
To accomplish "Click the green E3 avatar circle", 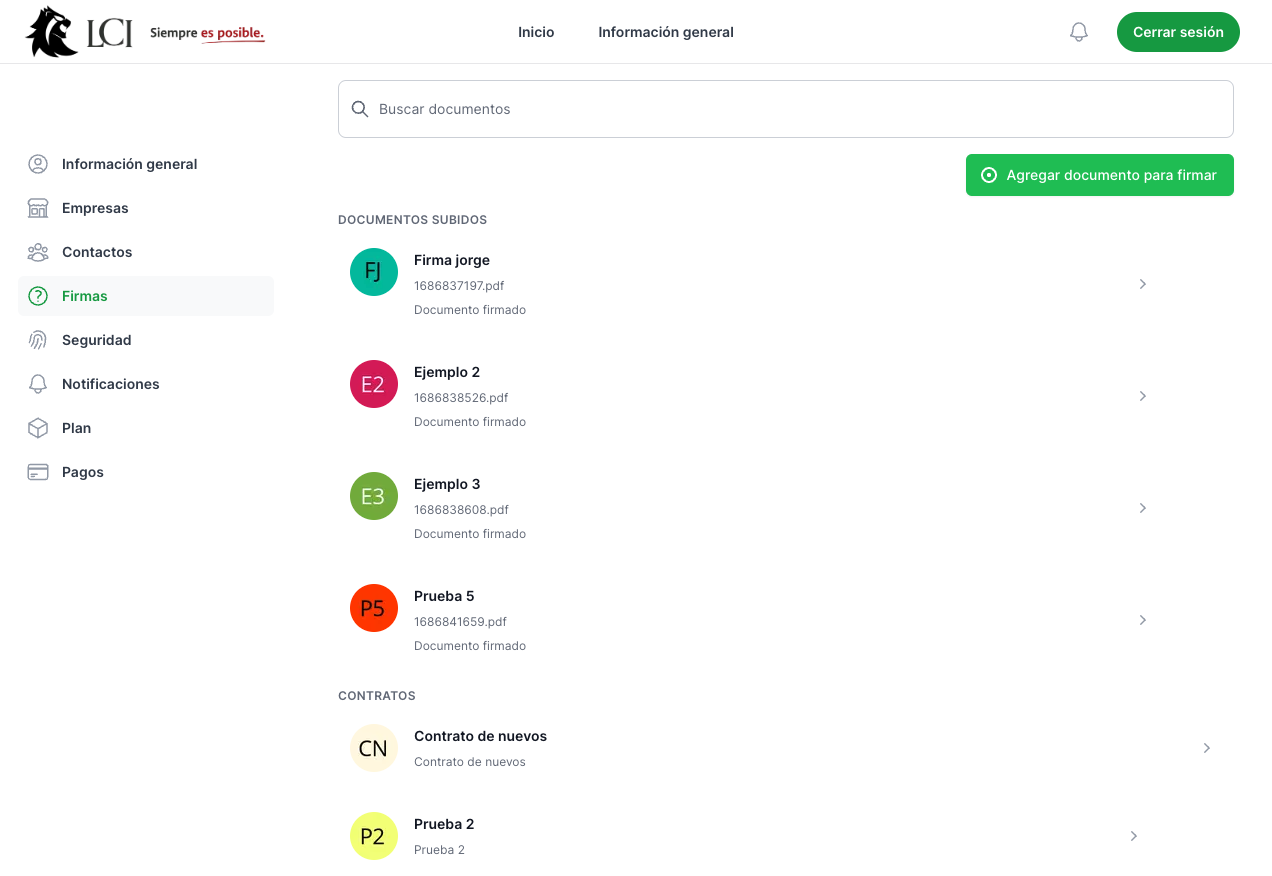I will tap(373, 496).
